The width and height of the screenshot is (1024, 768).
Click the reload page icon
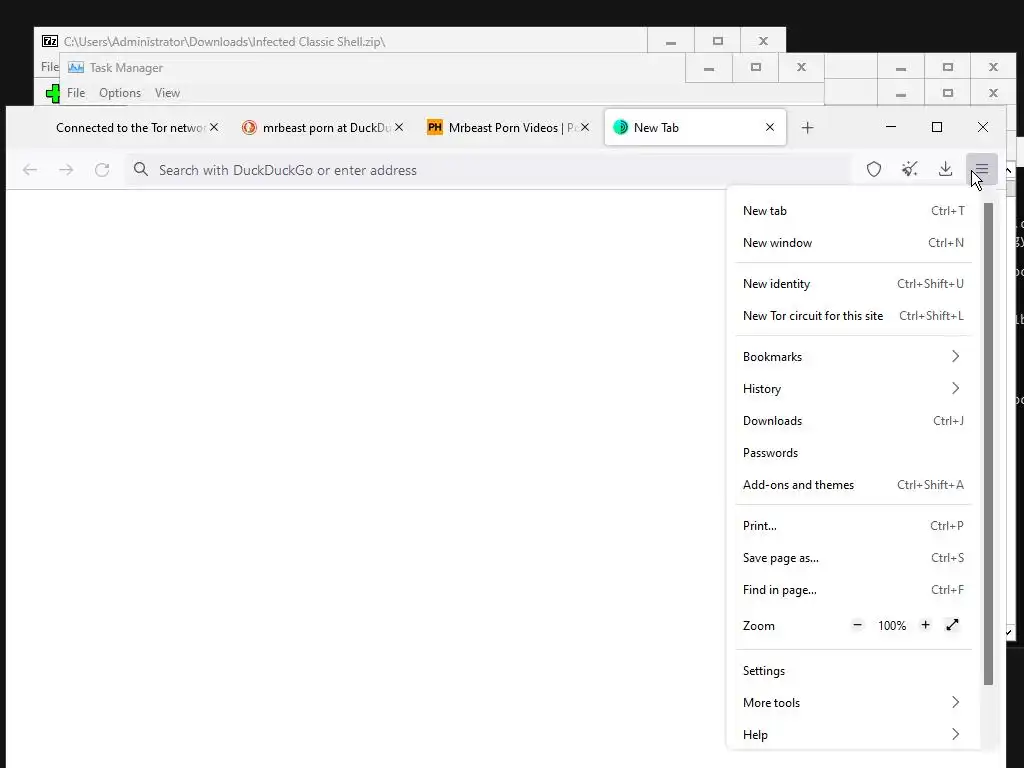click(102, 170)
